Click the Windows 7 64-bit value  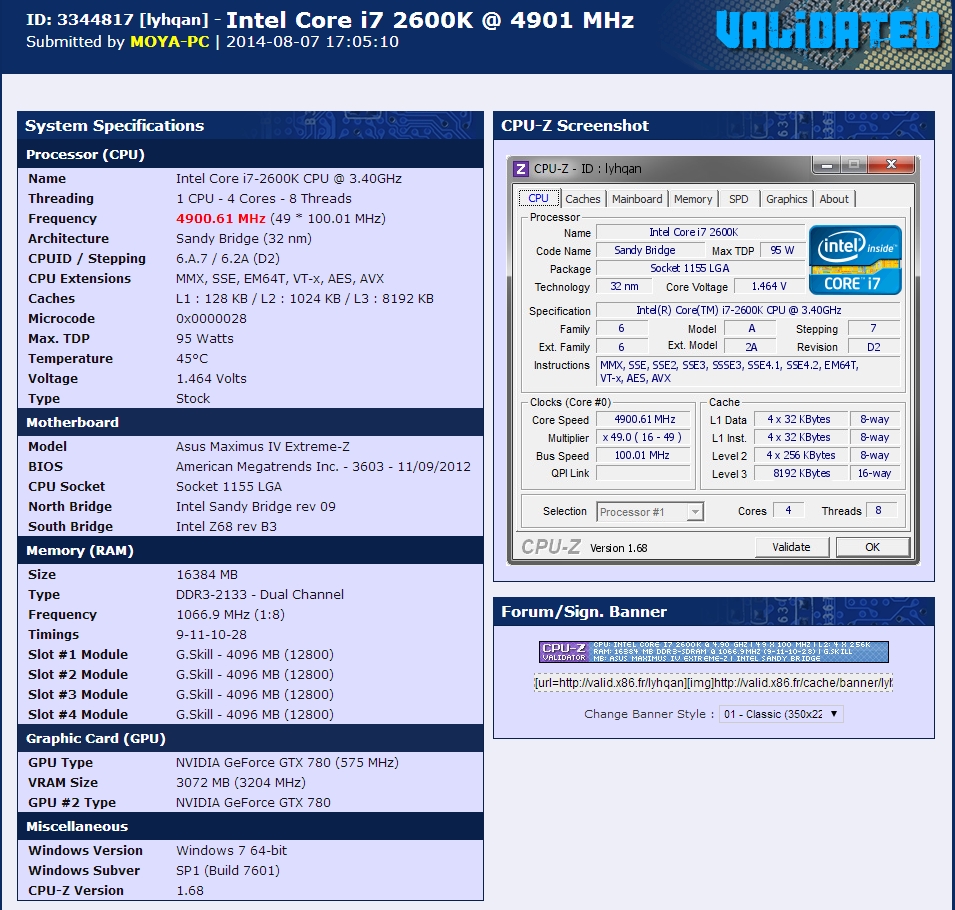click(x=231, y=850)
